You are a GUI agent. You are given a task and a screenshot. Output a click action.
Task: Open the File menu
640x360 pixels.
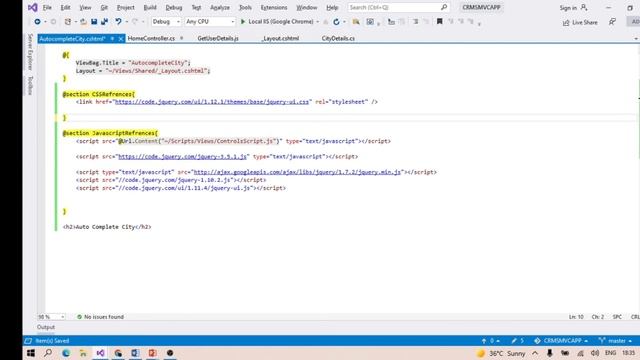click(x=47, y=7)
